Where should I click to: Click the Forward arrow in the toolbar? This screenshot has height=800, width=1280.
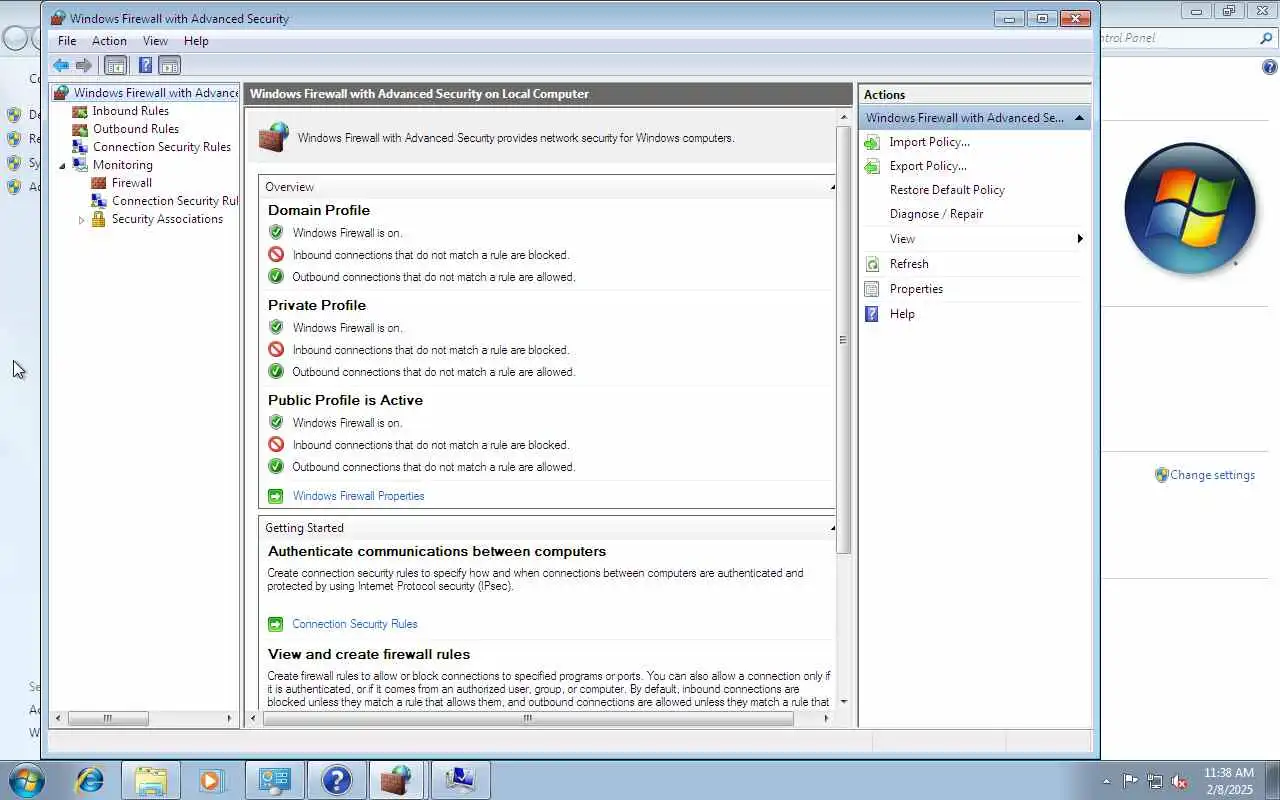pyautogui.click(x=84, y=66)
